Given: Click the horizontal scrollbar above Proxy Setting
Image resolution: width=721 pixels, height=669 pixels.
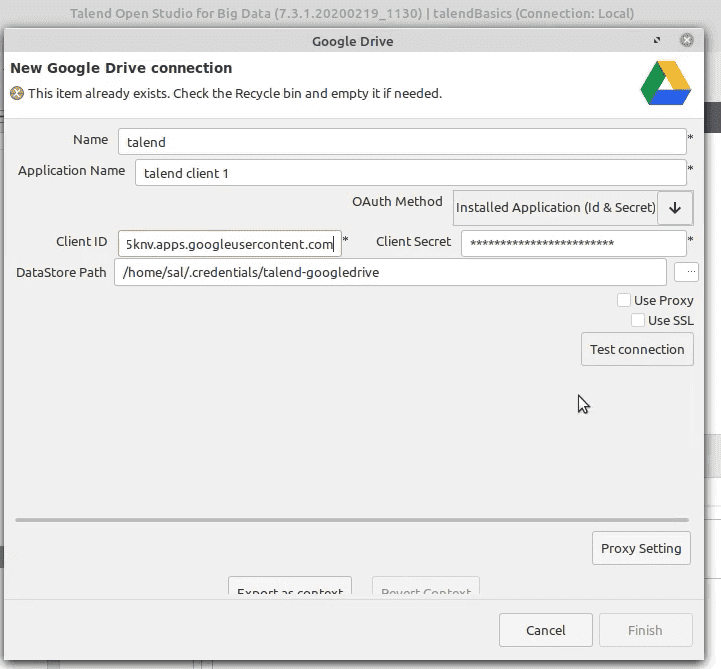Looking at the screenshot, I should 352,520.
